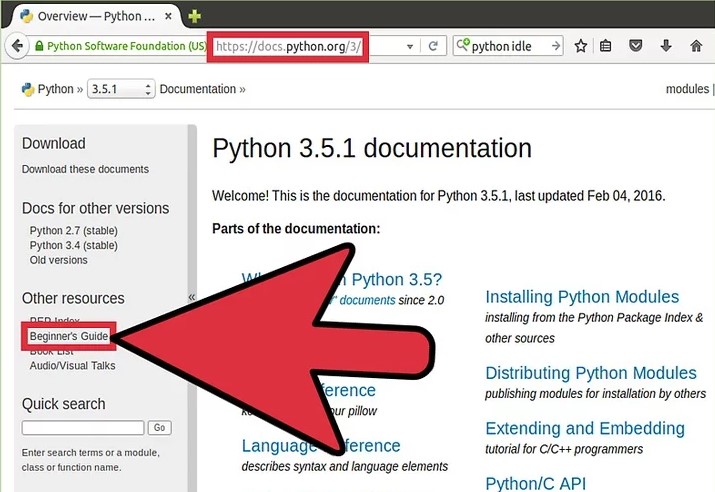Open a new tab with the plus icon
Image resolution: width=715 pixels, height=492 pixels.
pyautogui.click(x=194, y=16)
